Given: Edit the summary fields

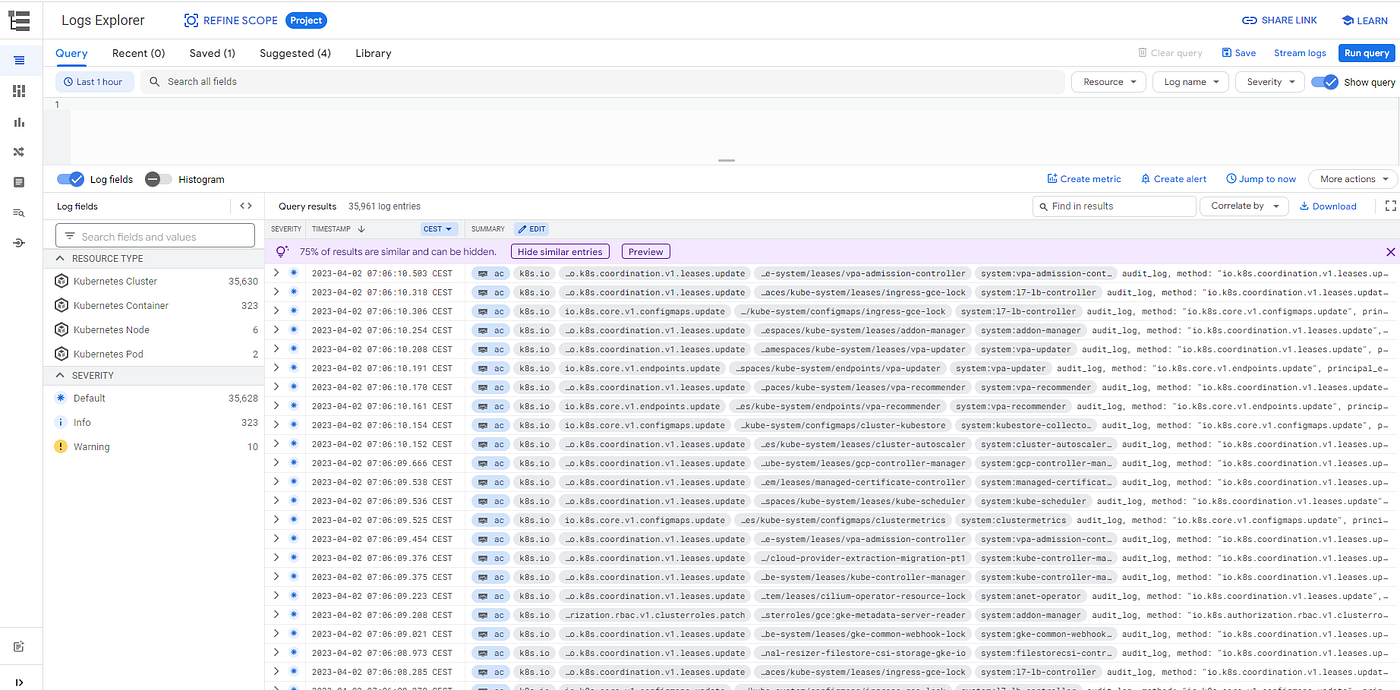Looking at the screenshot, I should point(531,229).
